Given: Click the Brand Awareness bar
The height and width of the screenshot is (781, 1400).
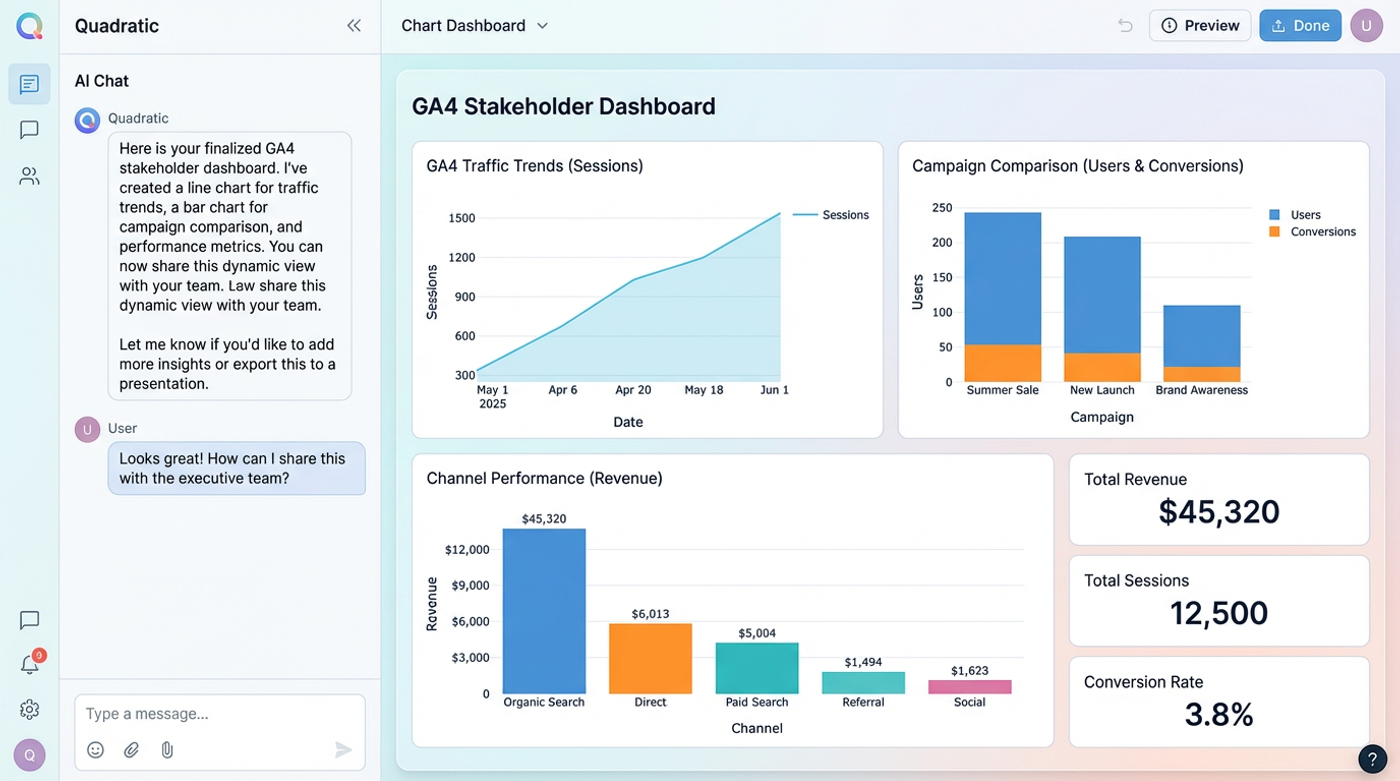Looking at the screenshot, I should pos(1201,343).
